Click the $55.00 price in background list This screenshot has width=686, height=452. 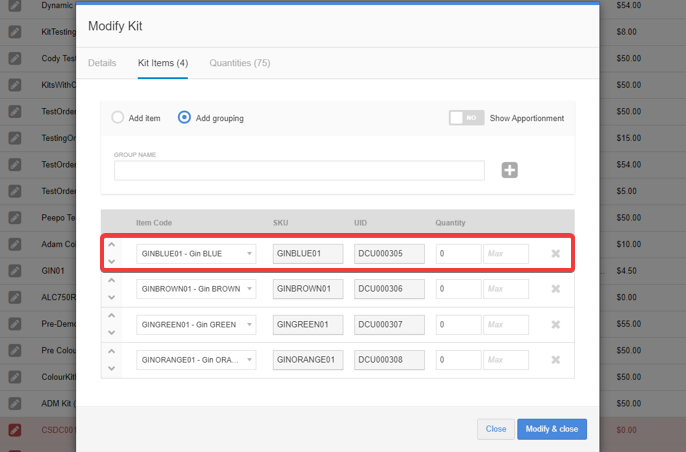click(x=629, y=324)
